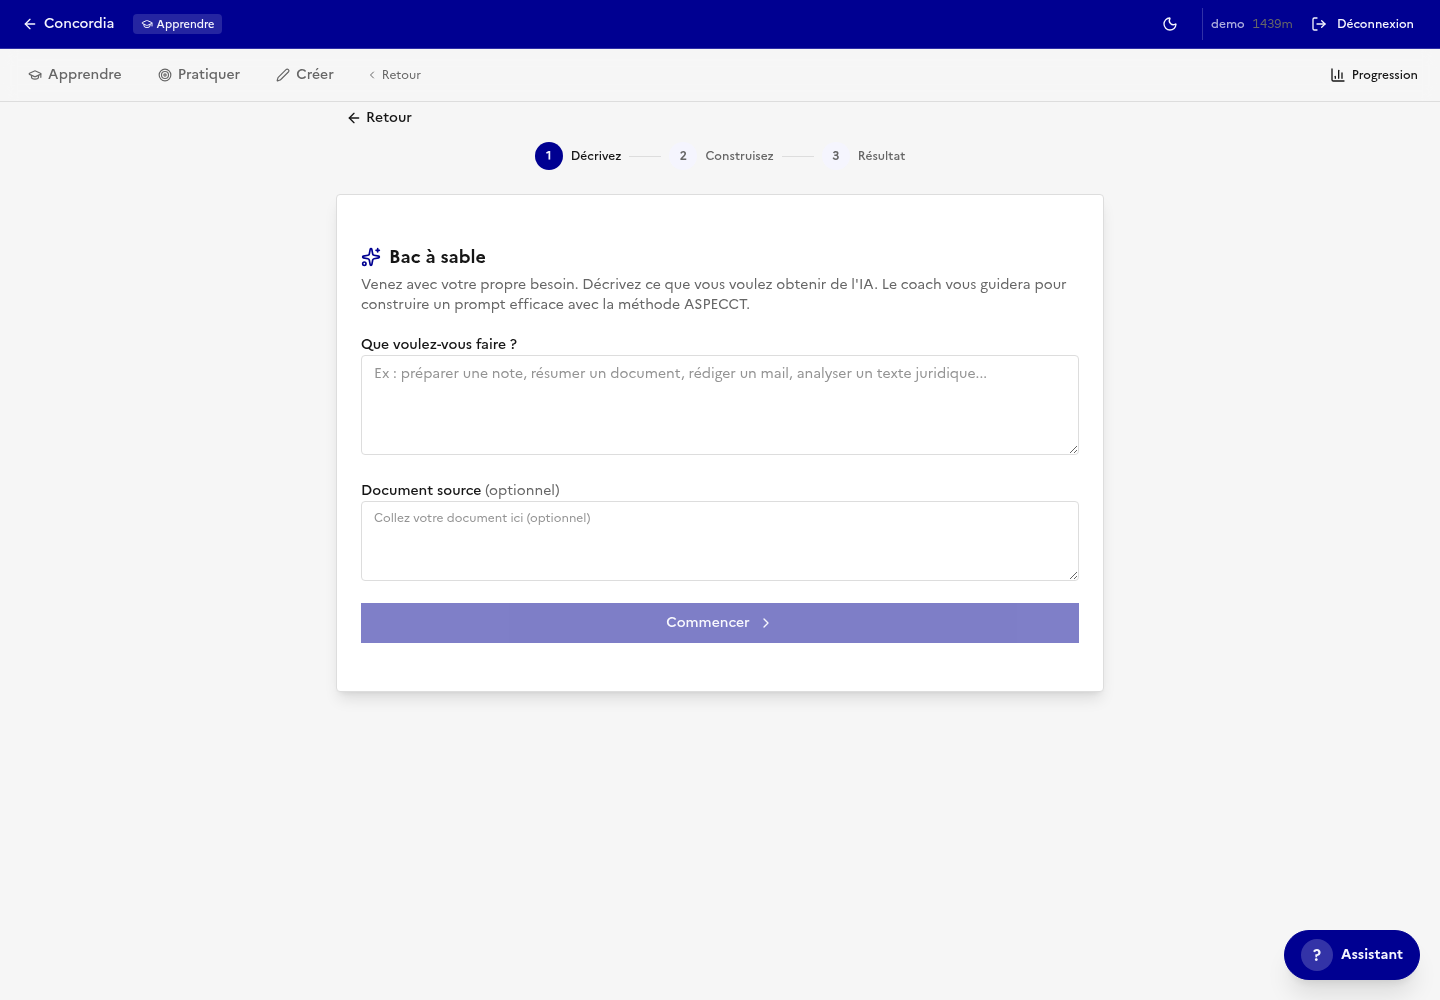The image size is (1440, 1000).
Task: Toggle dark mode moon icon
Action: pos(1170,24)
